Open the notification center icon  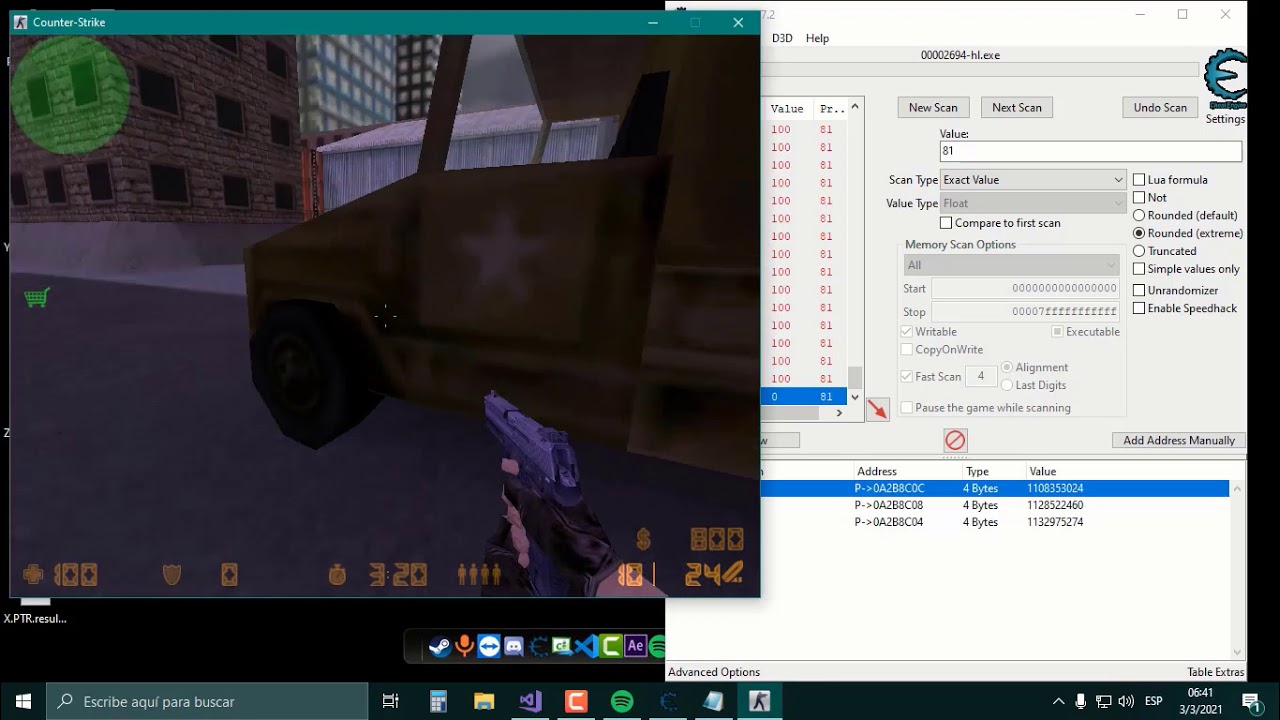pyautogui.click(x=1250, y=701)
